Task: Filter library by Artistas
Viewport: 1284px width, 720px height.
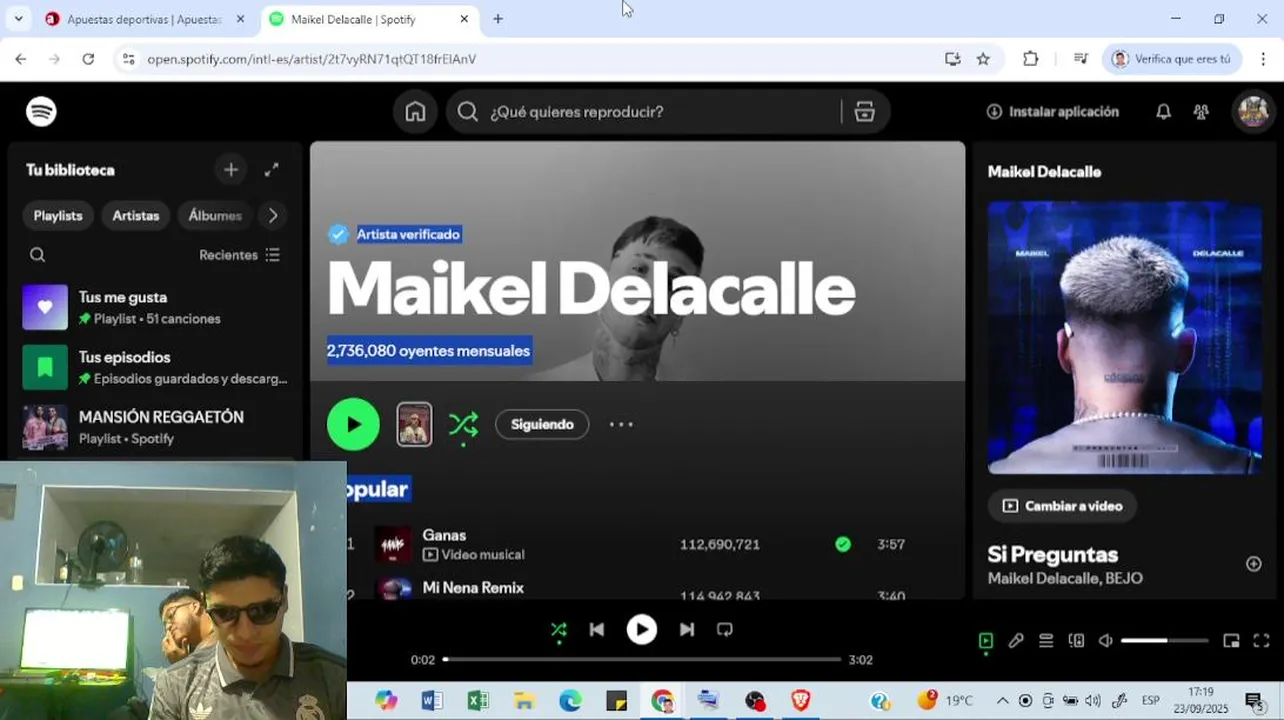Action: [x=136, y=215]
